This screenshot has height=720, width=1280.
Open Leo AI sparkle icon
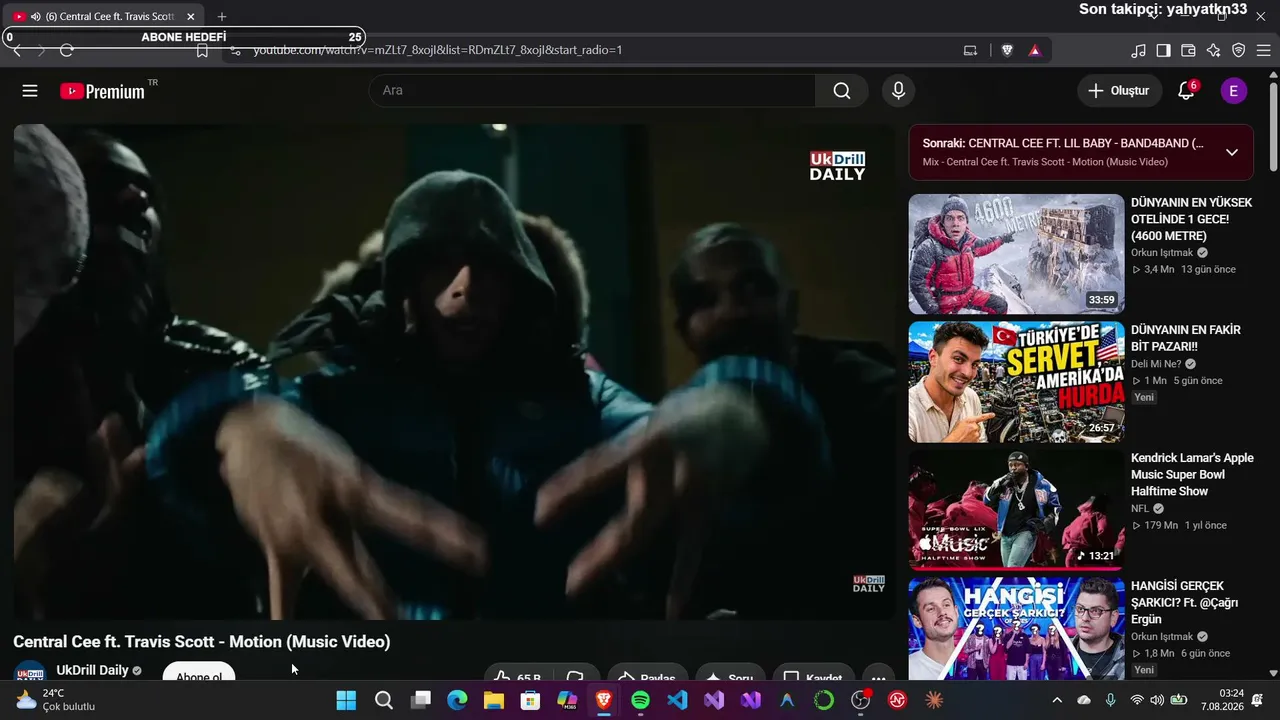pos(1213,50)
